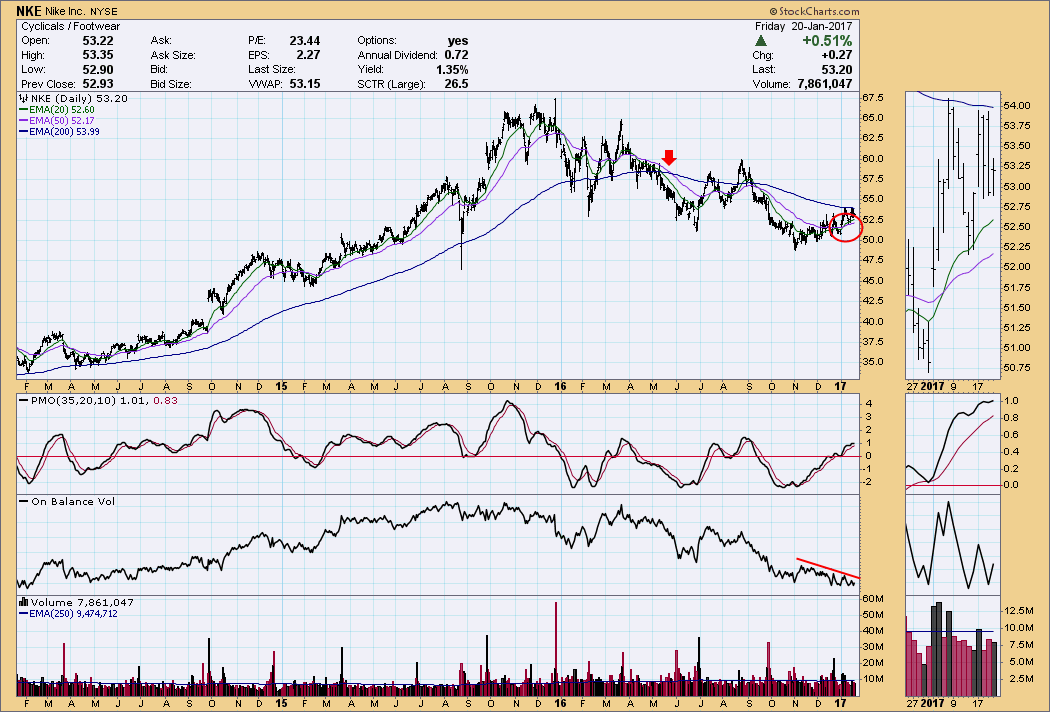Click the 'Last:' label in the header
The image size is (1050, 712).
(763, 69)
